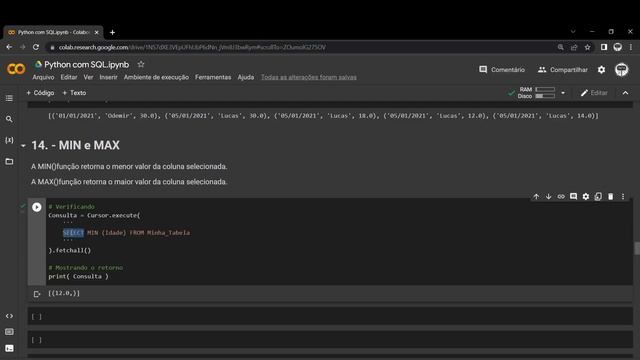Open the Editar menu
Viewport: 640px width, 360px height.
coord(69,77)
